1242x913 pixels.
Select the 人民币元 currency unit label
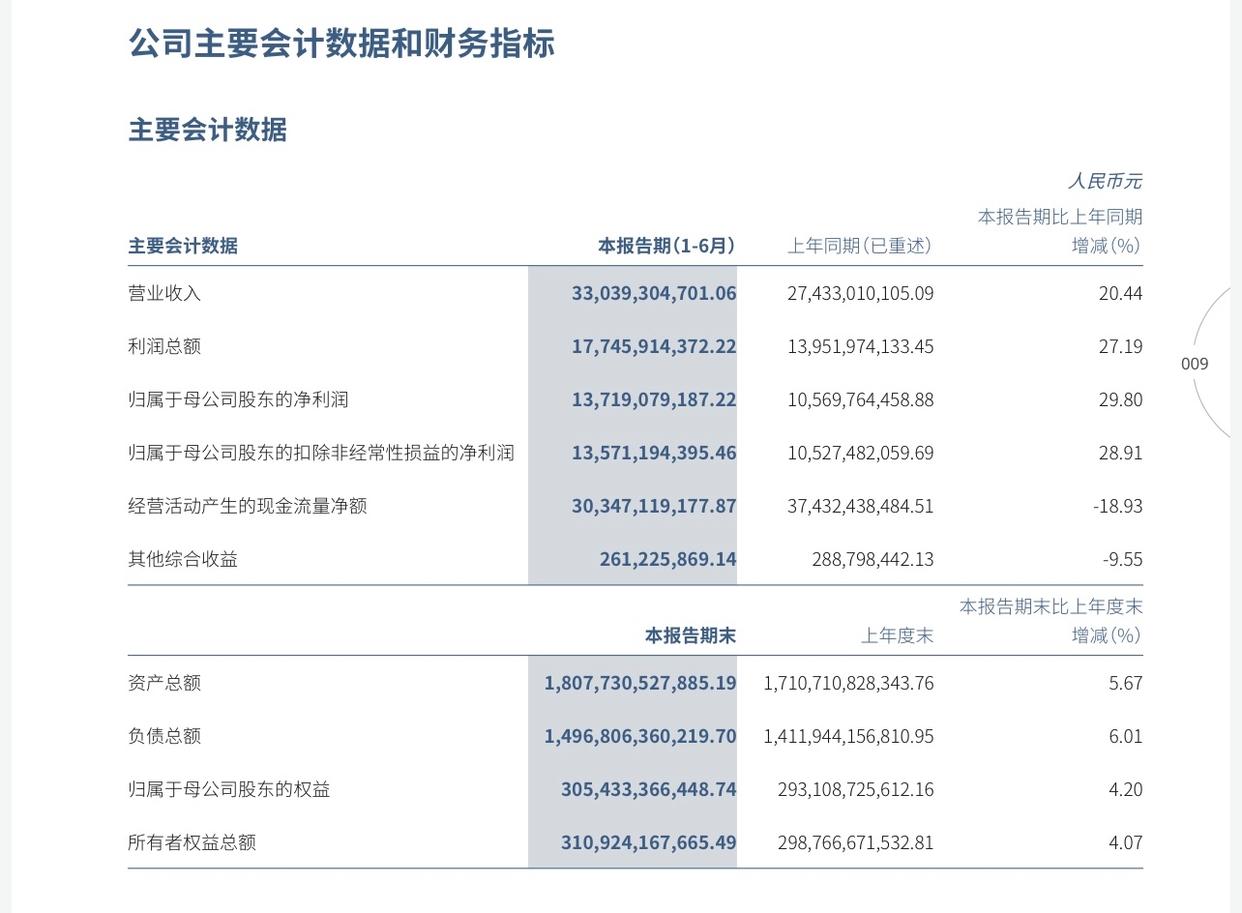[x=1104, y=181]
